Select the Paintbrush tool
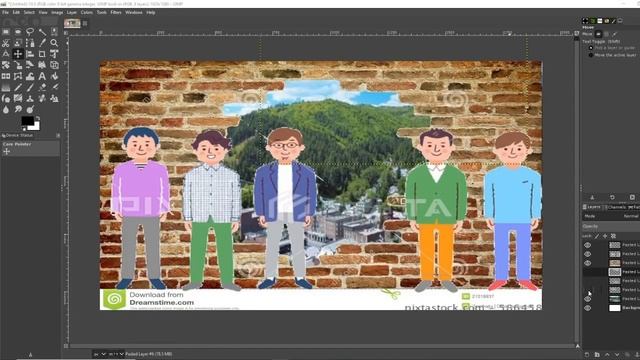Viewport: 640px width, 360px height. point(30,87)
